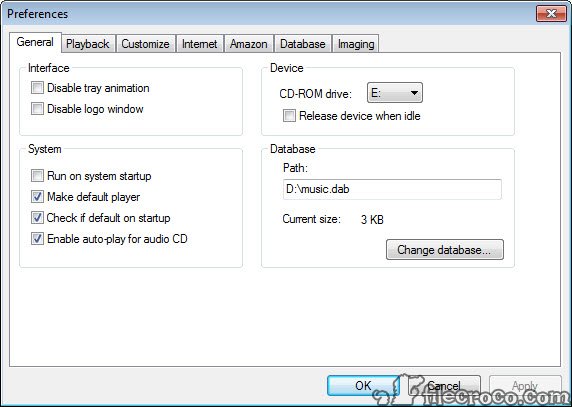The width and height of the screenshot is (572, 407).
Task: Switch to the Imaging tab
Action: click(356, 44)
